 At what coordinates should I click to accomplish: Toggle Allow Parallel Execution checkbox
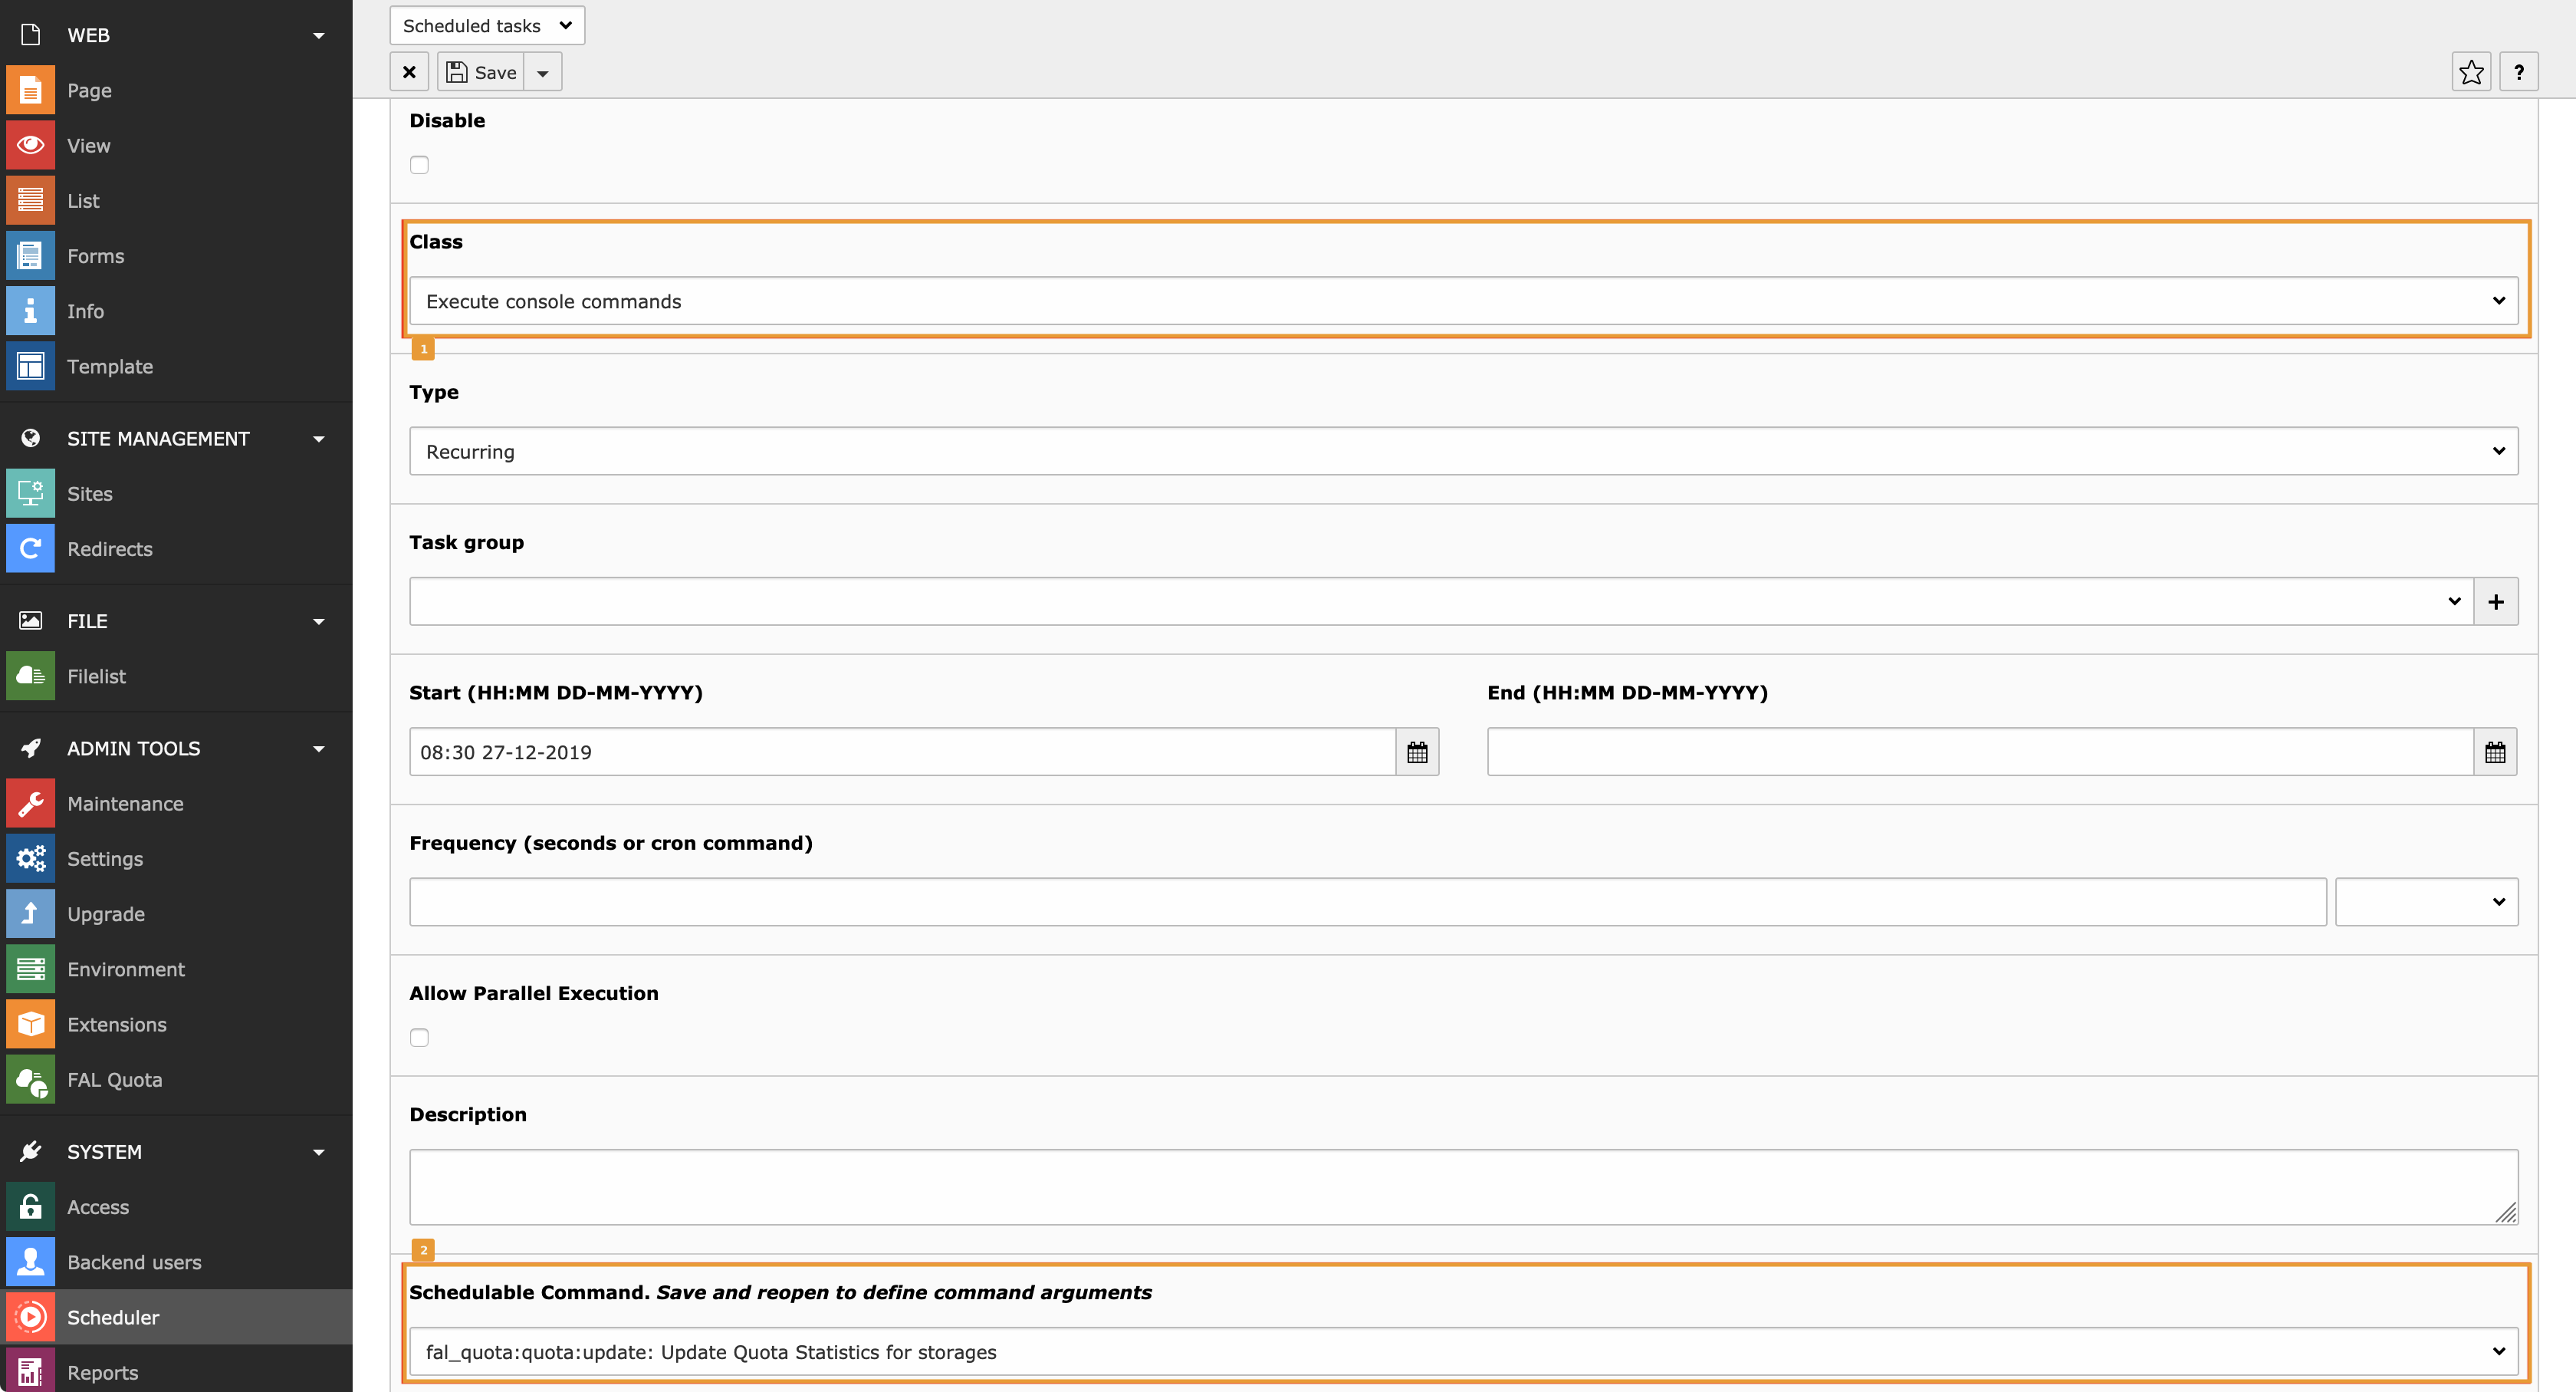pos(419,1038)
